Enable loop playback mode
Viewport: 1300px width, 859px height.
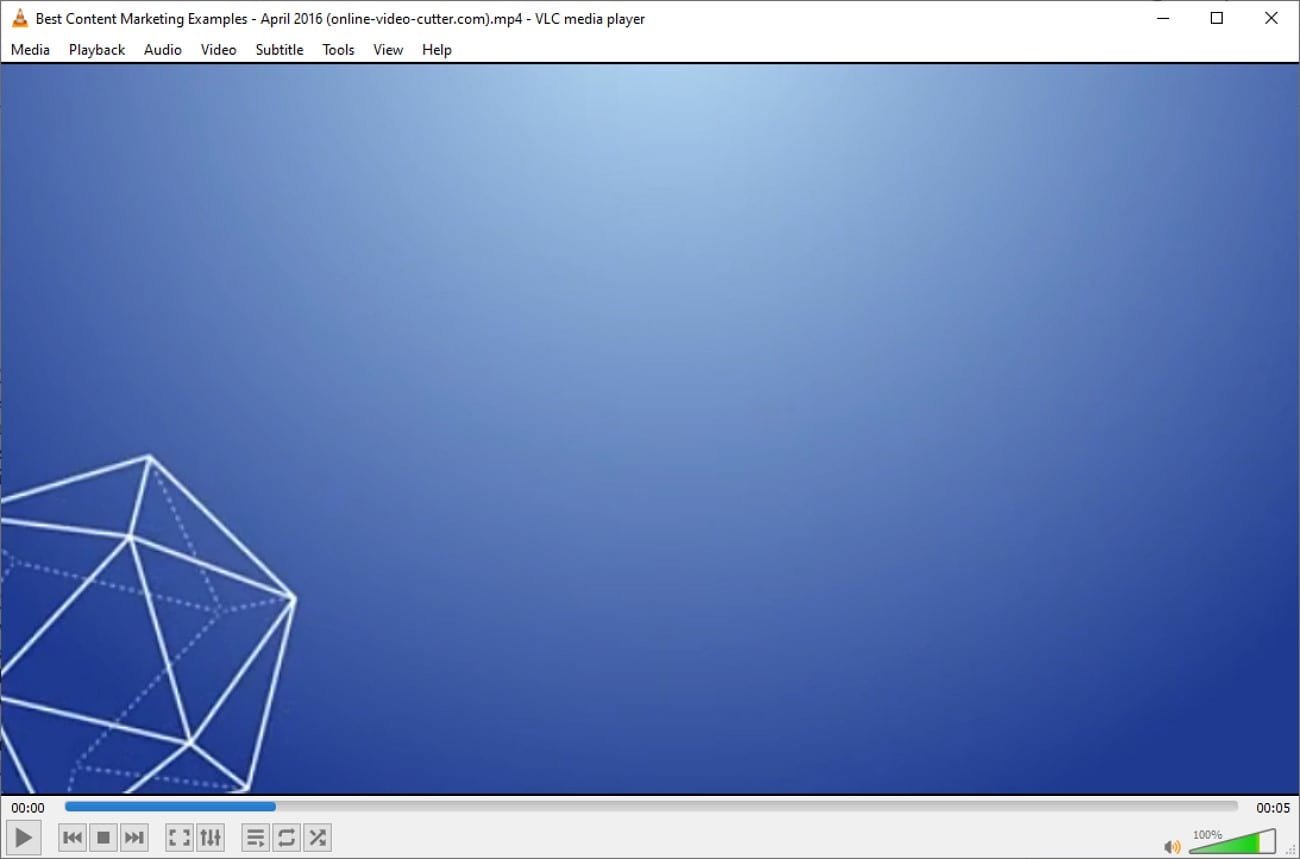click(287, 837)
